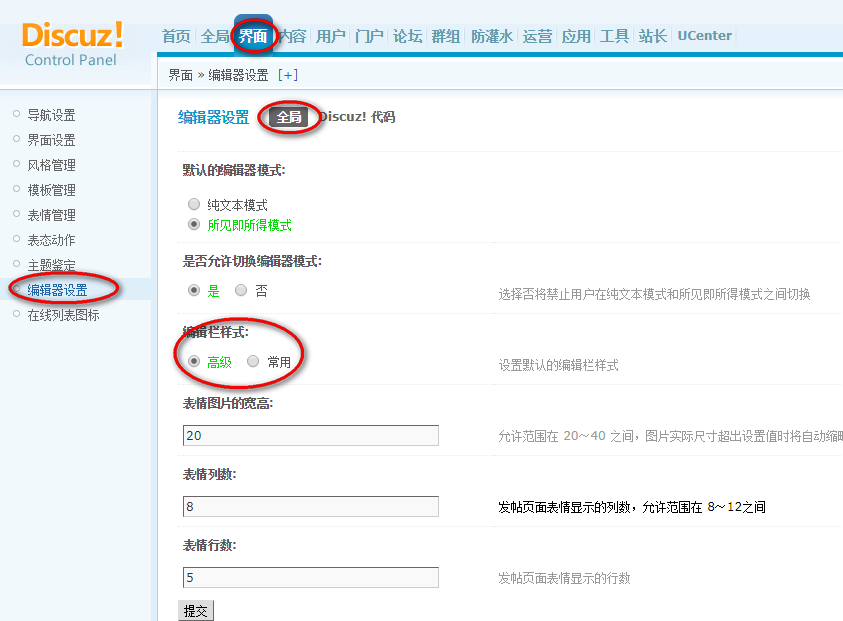Open the 全局 top navigation menu
This screenshot has width=843, height=621.
[215, 36]
